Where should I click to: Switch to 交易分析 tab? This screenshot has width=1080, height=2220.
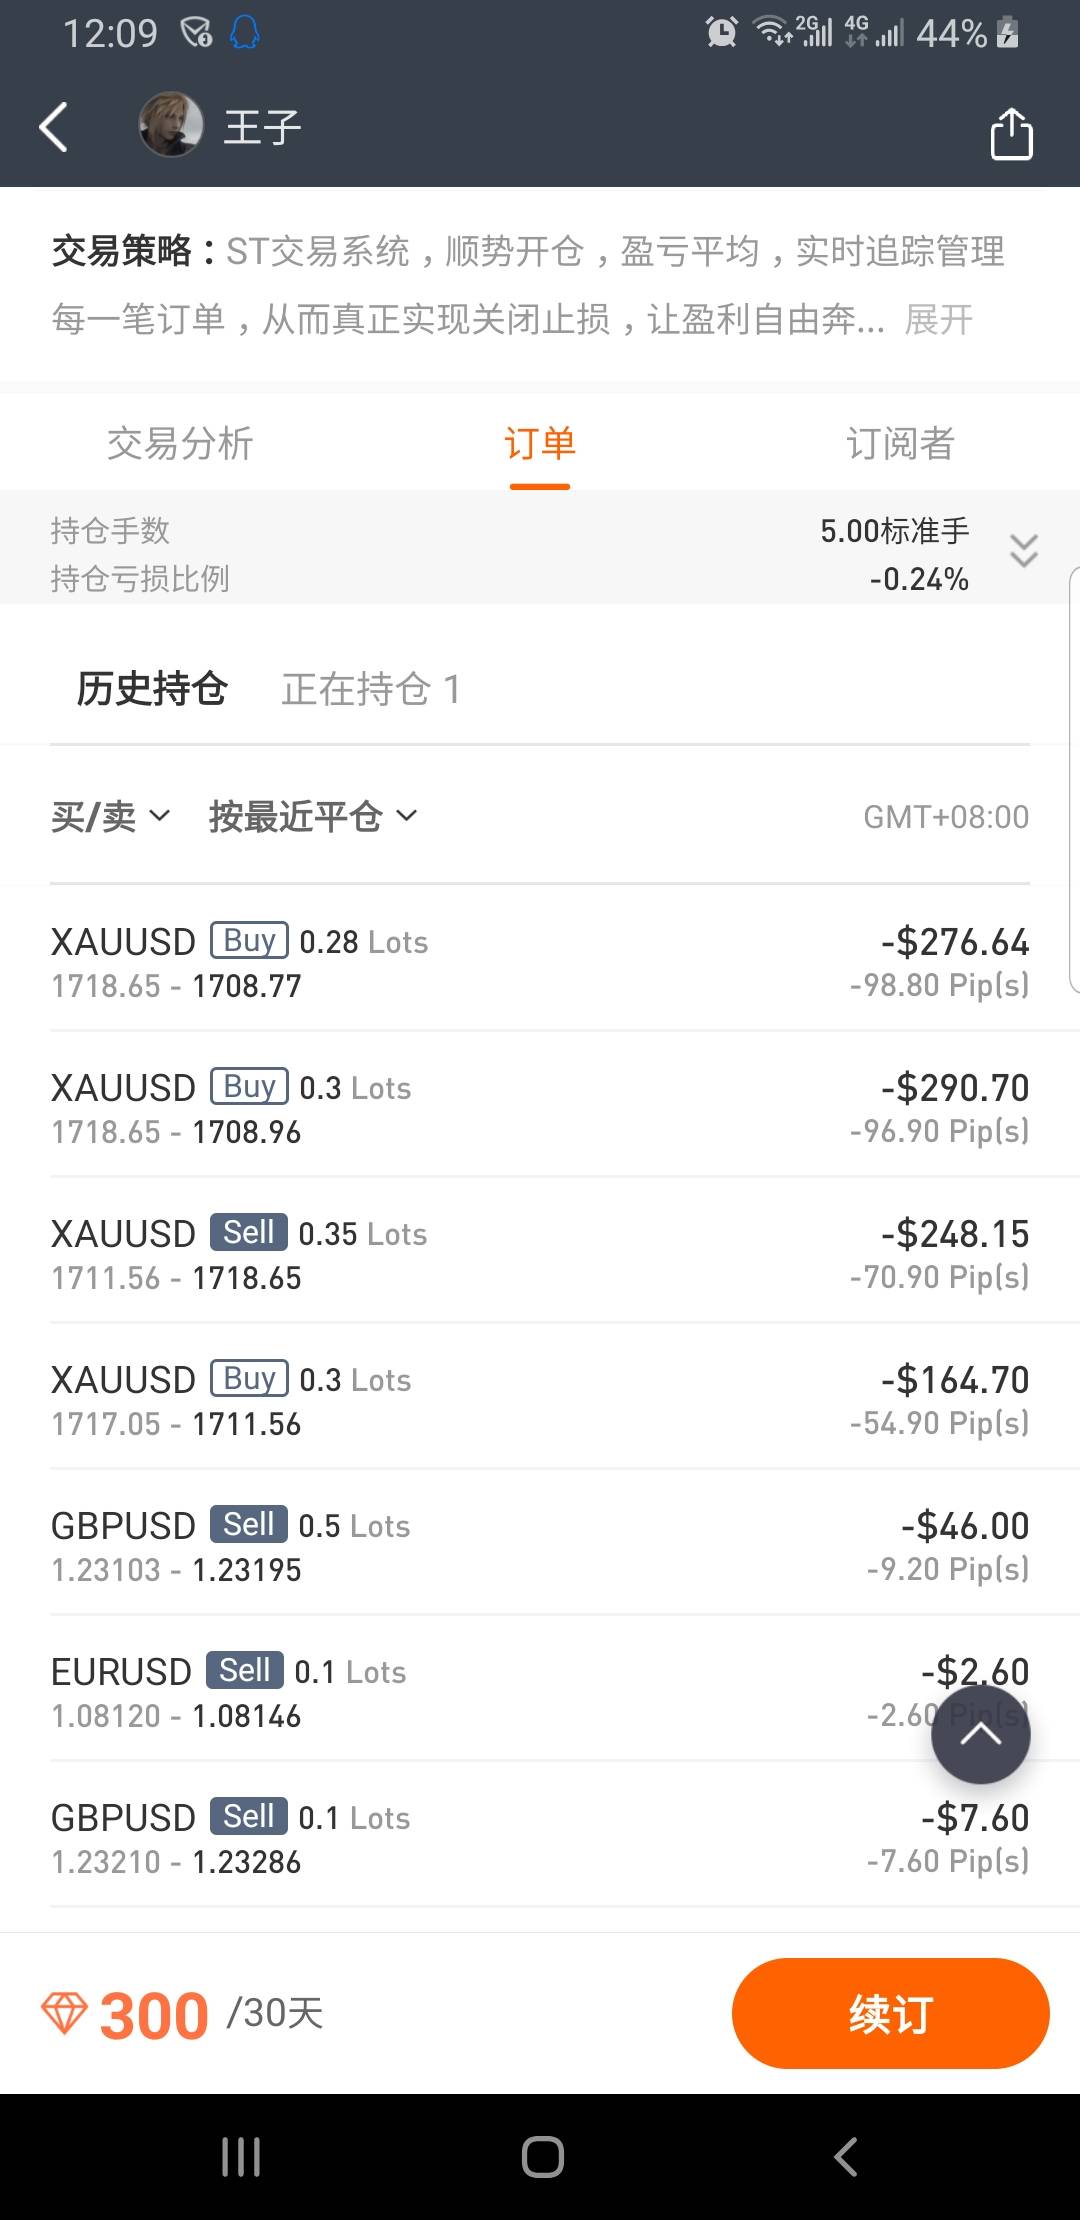click(180, 443)
